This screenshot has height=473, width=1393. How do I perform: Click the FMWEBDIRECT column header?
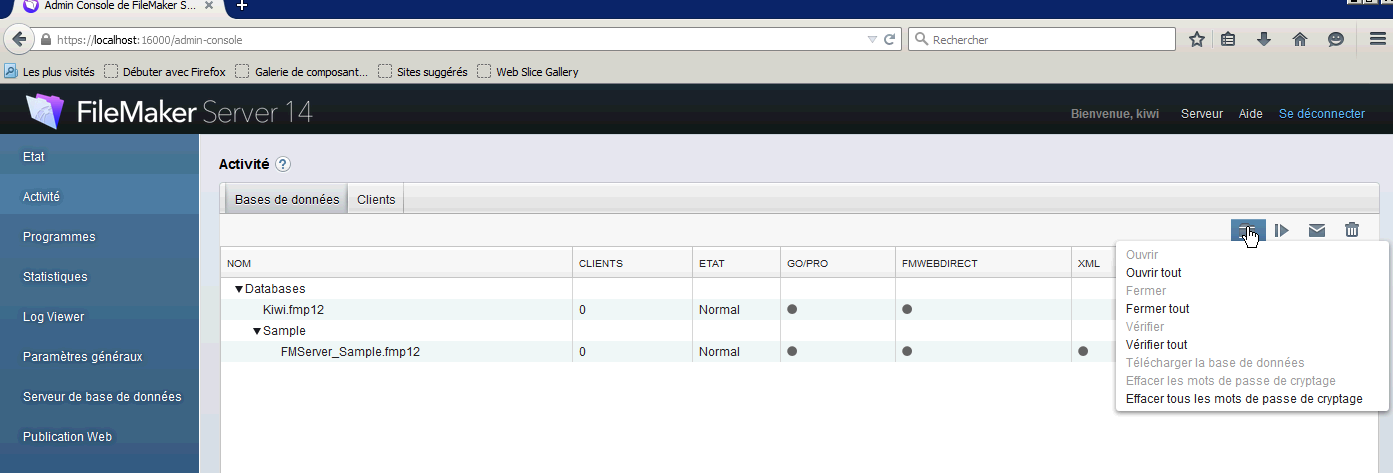983,263
